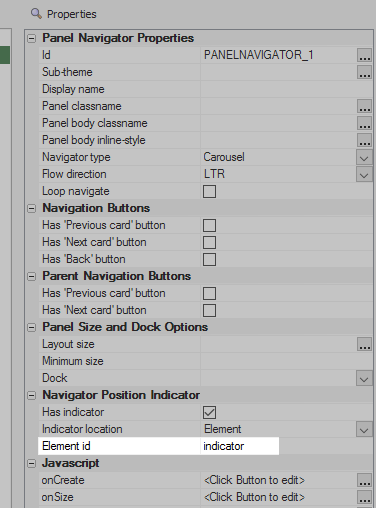Toggle the Loop navigate checkbox

tap(209, 191)
